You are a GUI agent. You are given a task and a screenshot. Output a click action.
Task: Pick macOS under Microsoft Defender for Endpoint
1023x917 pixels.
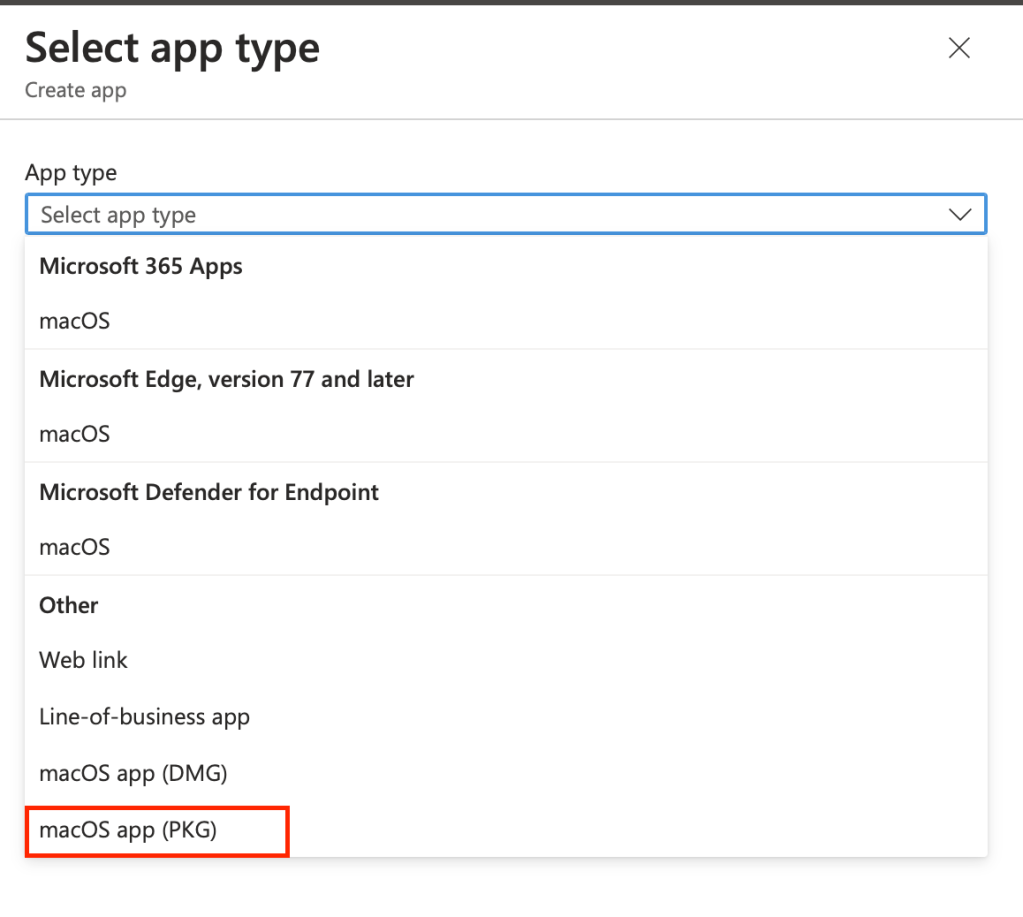[x=74, y=548]
